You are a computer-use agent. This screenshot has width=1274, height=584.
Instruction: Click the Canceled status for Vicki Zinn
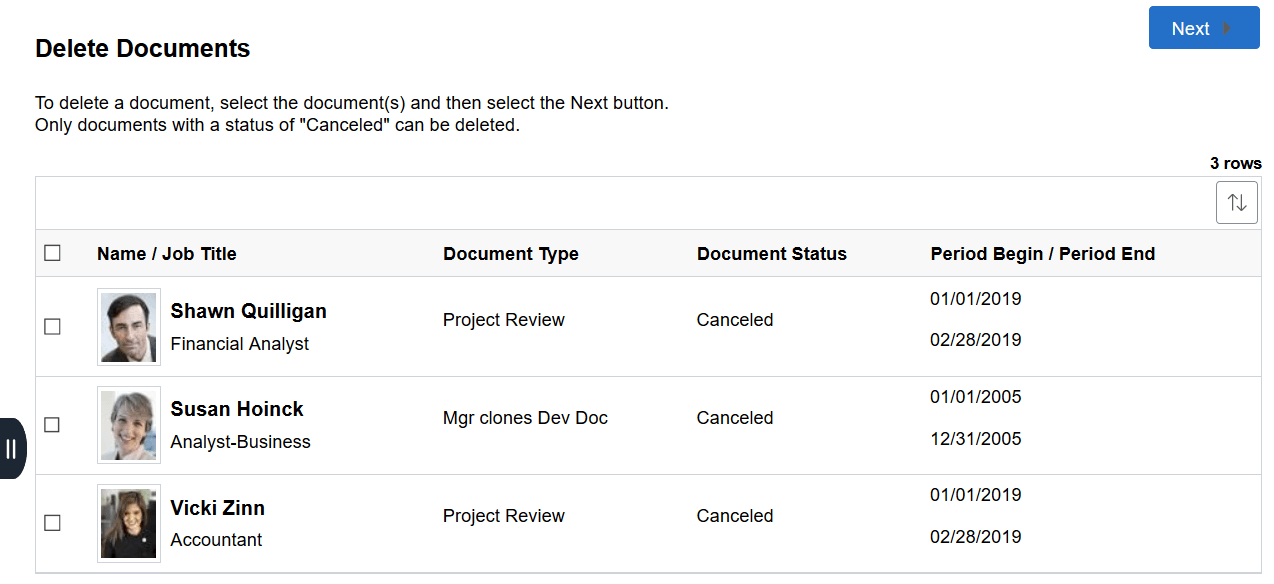click(x=735, y=516)
